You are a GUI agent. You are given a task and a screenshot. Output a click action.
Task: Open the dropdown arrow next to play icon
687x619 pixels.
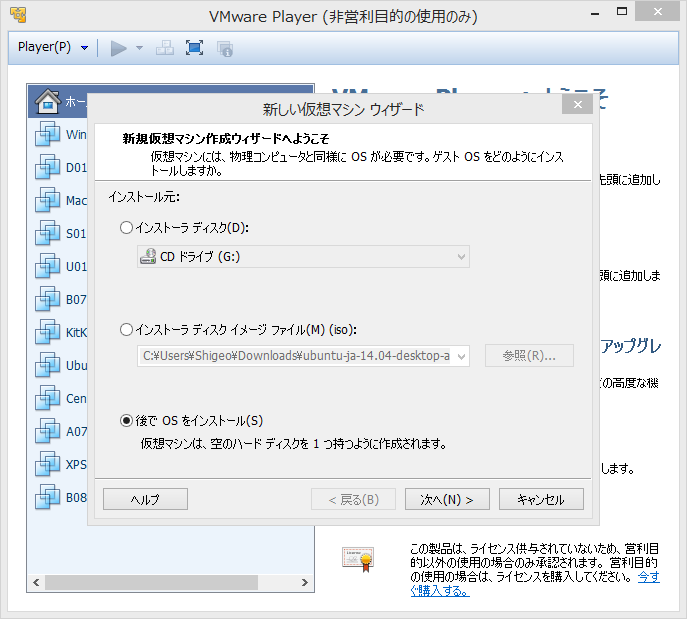click(x=139, y=48)
